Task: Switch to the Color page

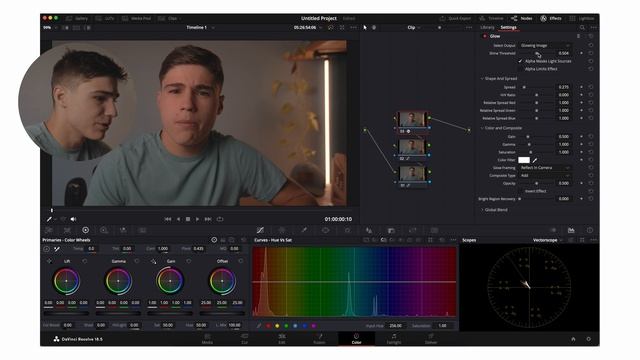Action: [x=356, y=338]
